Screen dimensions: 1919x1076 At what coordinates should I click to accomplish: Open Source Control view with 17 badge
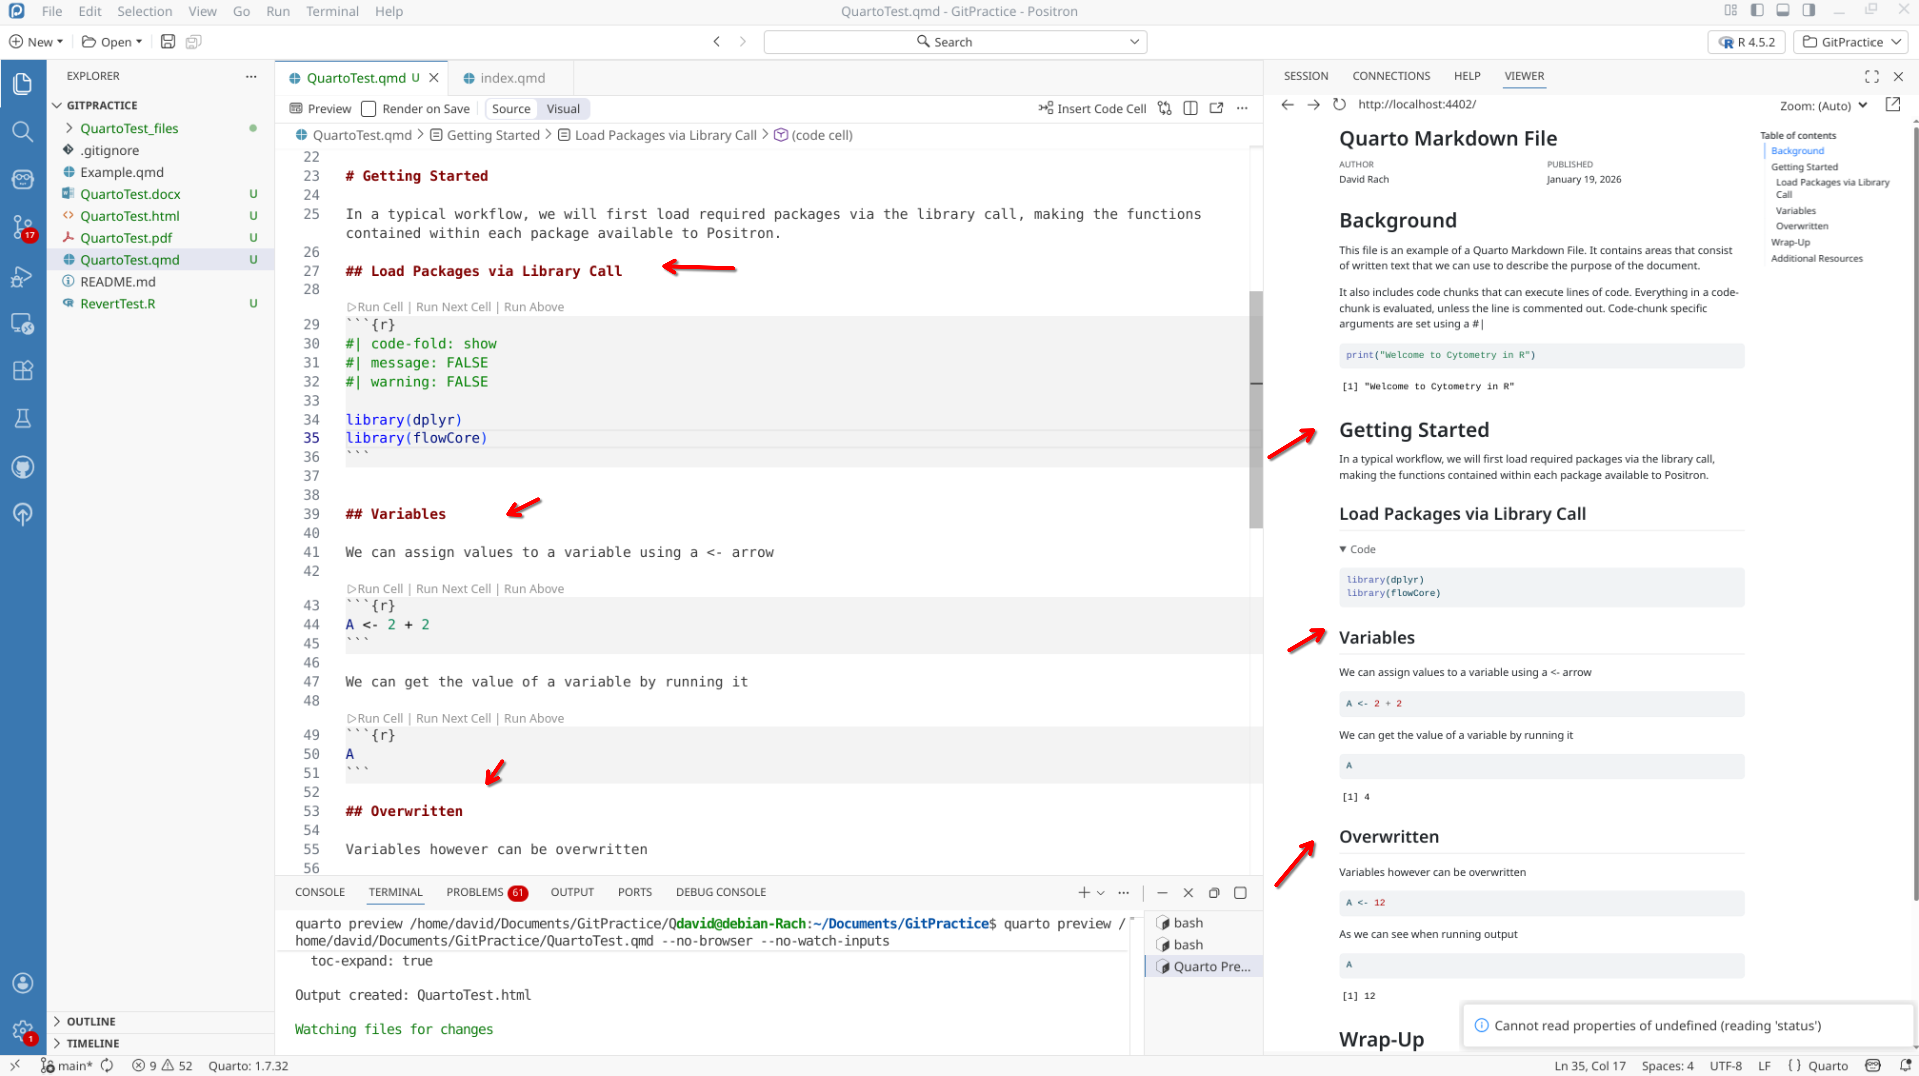(22, 227)
